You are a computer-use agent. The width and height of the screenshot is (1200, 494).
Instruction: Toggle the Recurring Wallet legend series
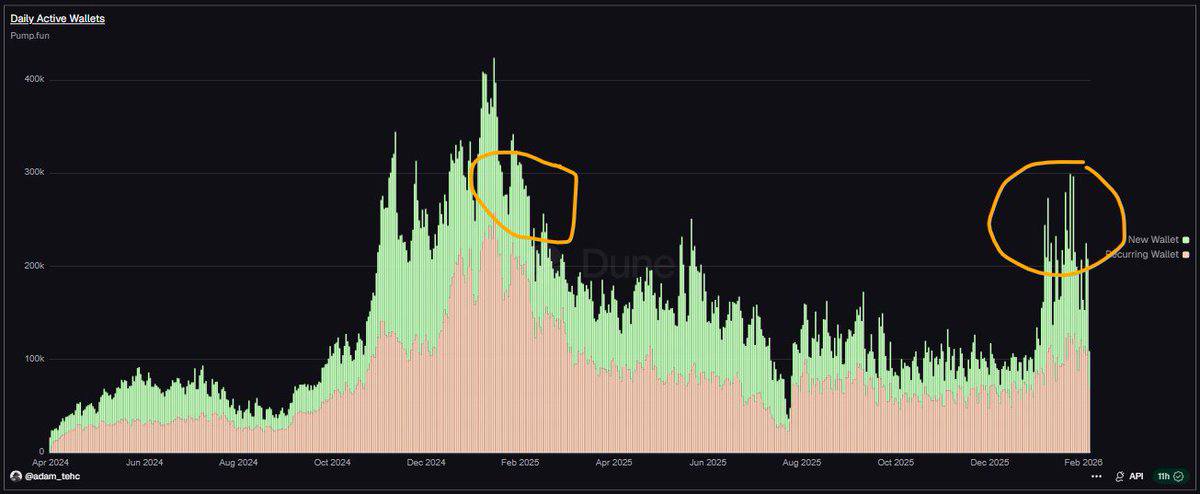[x=1144, y=255]
